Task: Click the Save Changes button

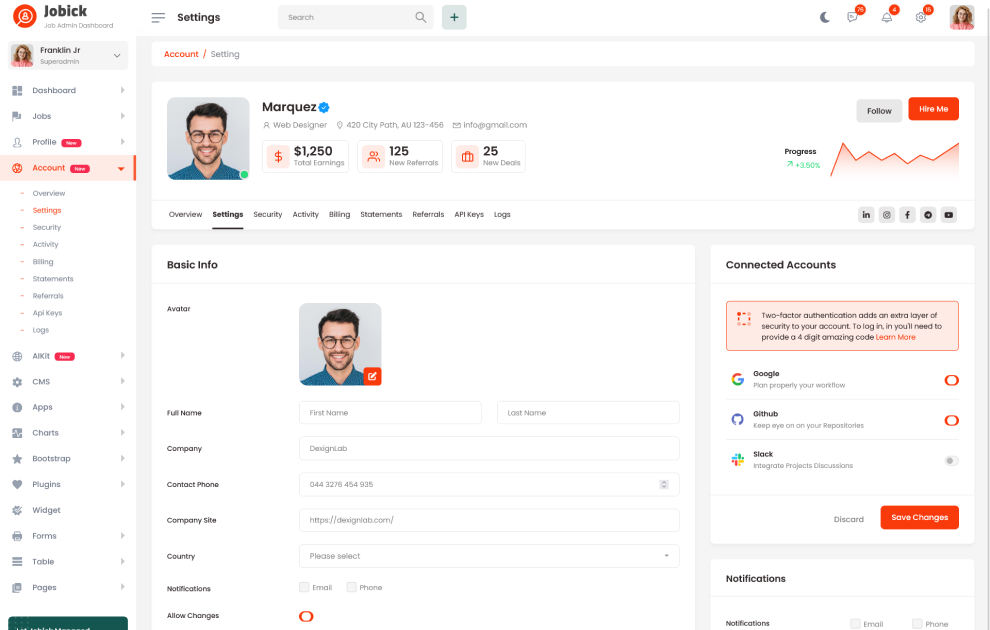Action: 919,517
